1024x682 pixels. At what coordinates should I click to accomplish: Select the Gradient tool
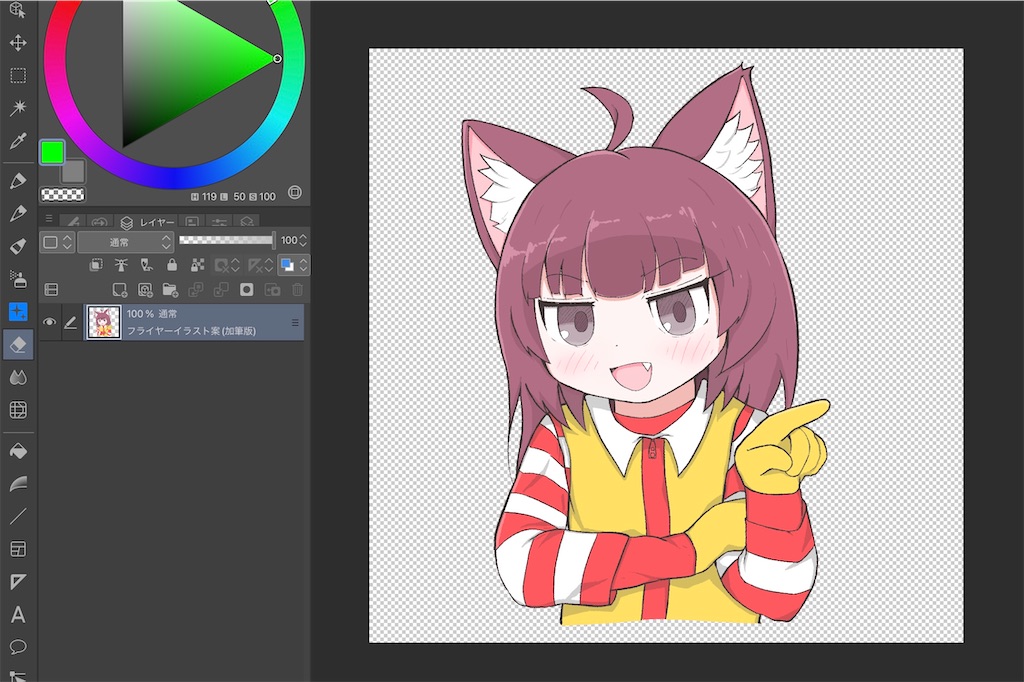18,483
